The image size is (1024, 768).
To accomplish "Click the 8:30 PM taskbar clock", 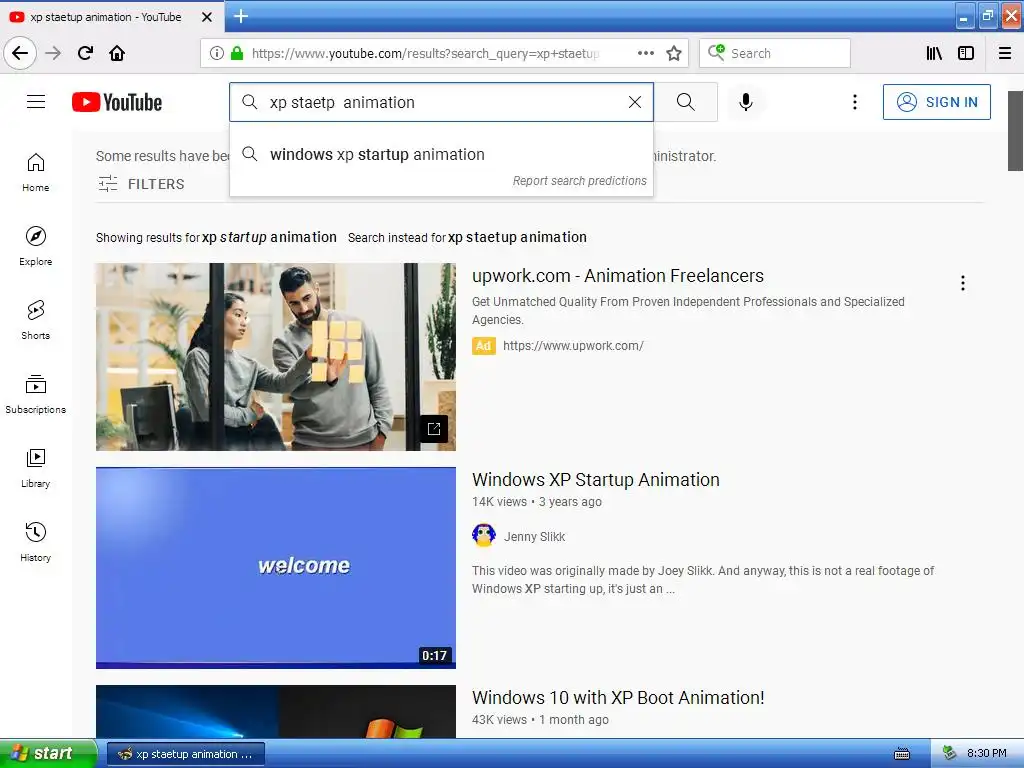I will pos(986,754).
